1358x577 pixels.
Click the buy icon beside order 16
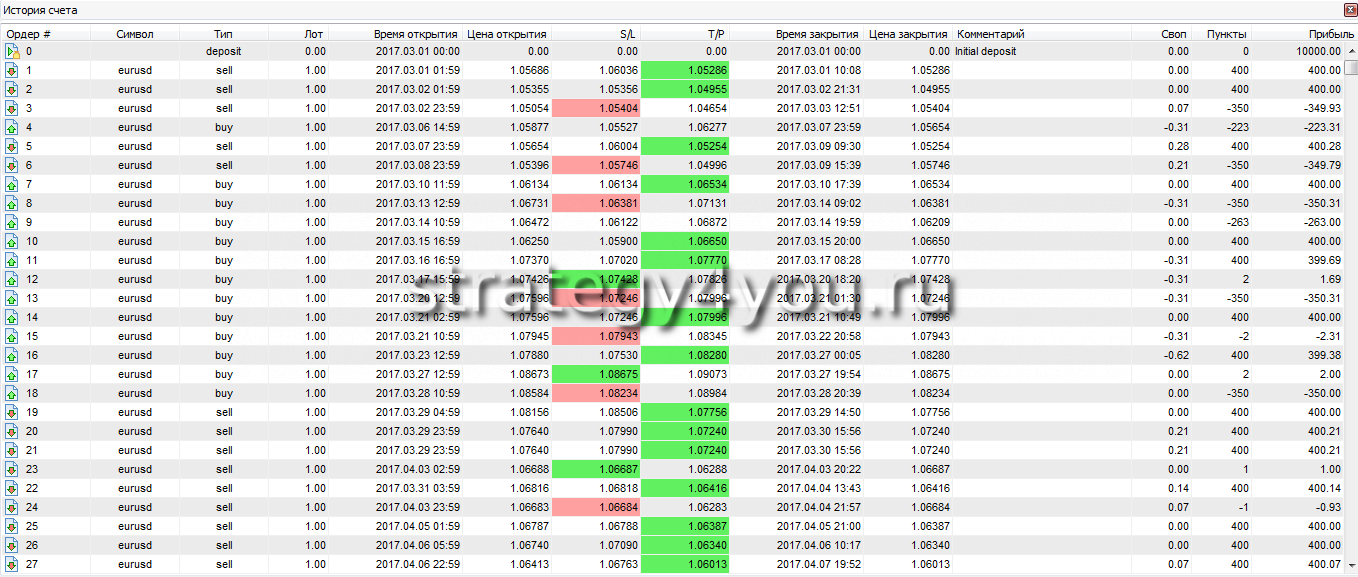pyautogui.click(x=13, y=355)
